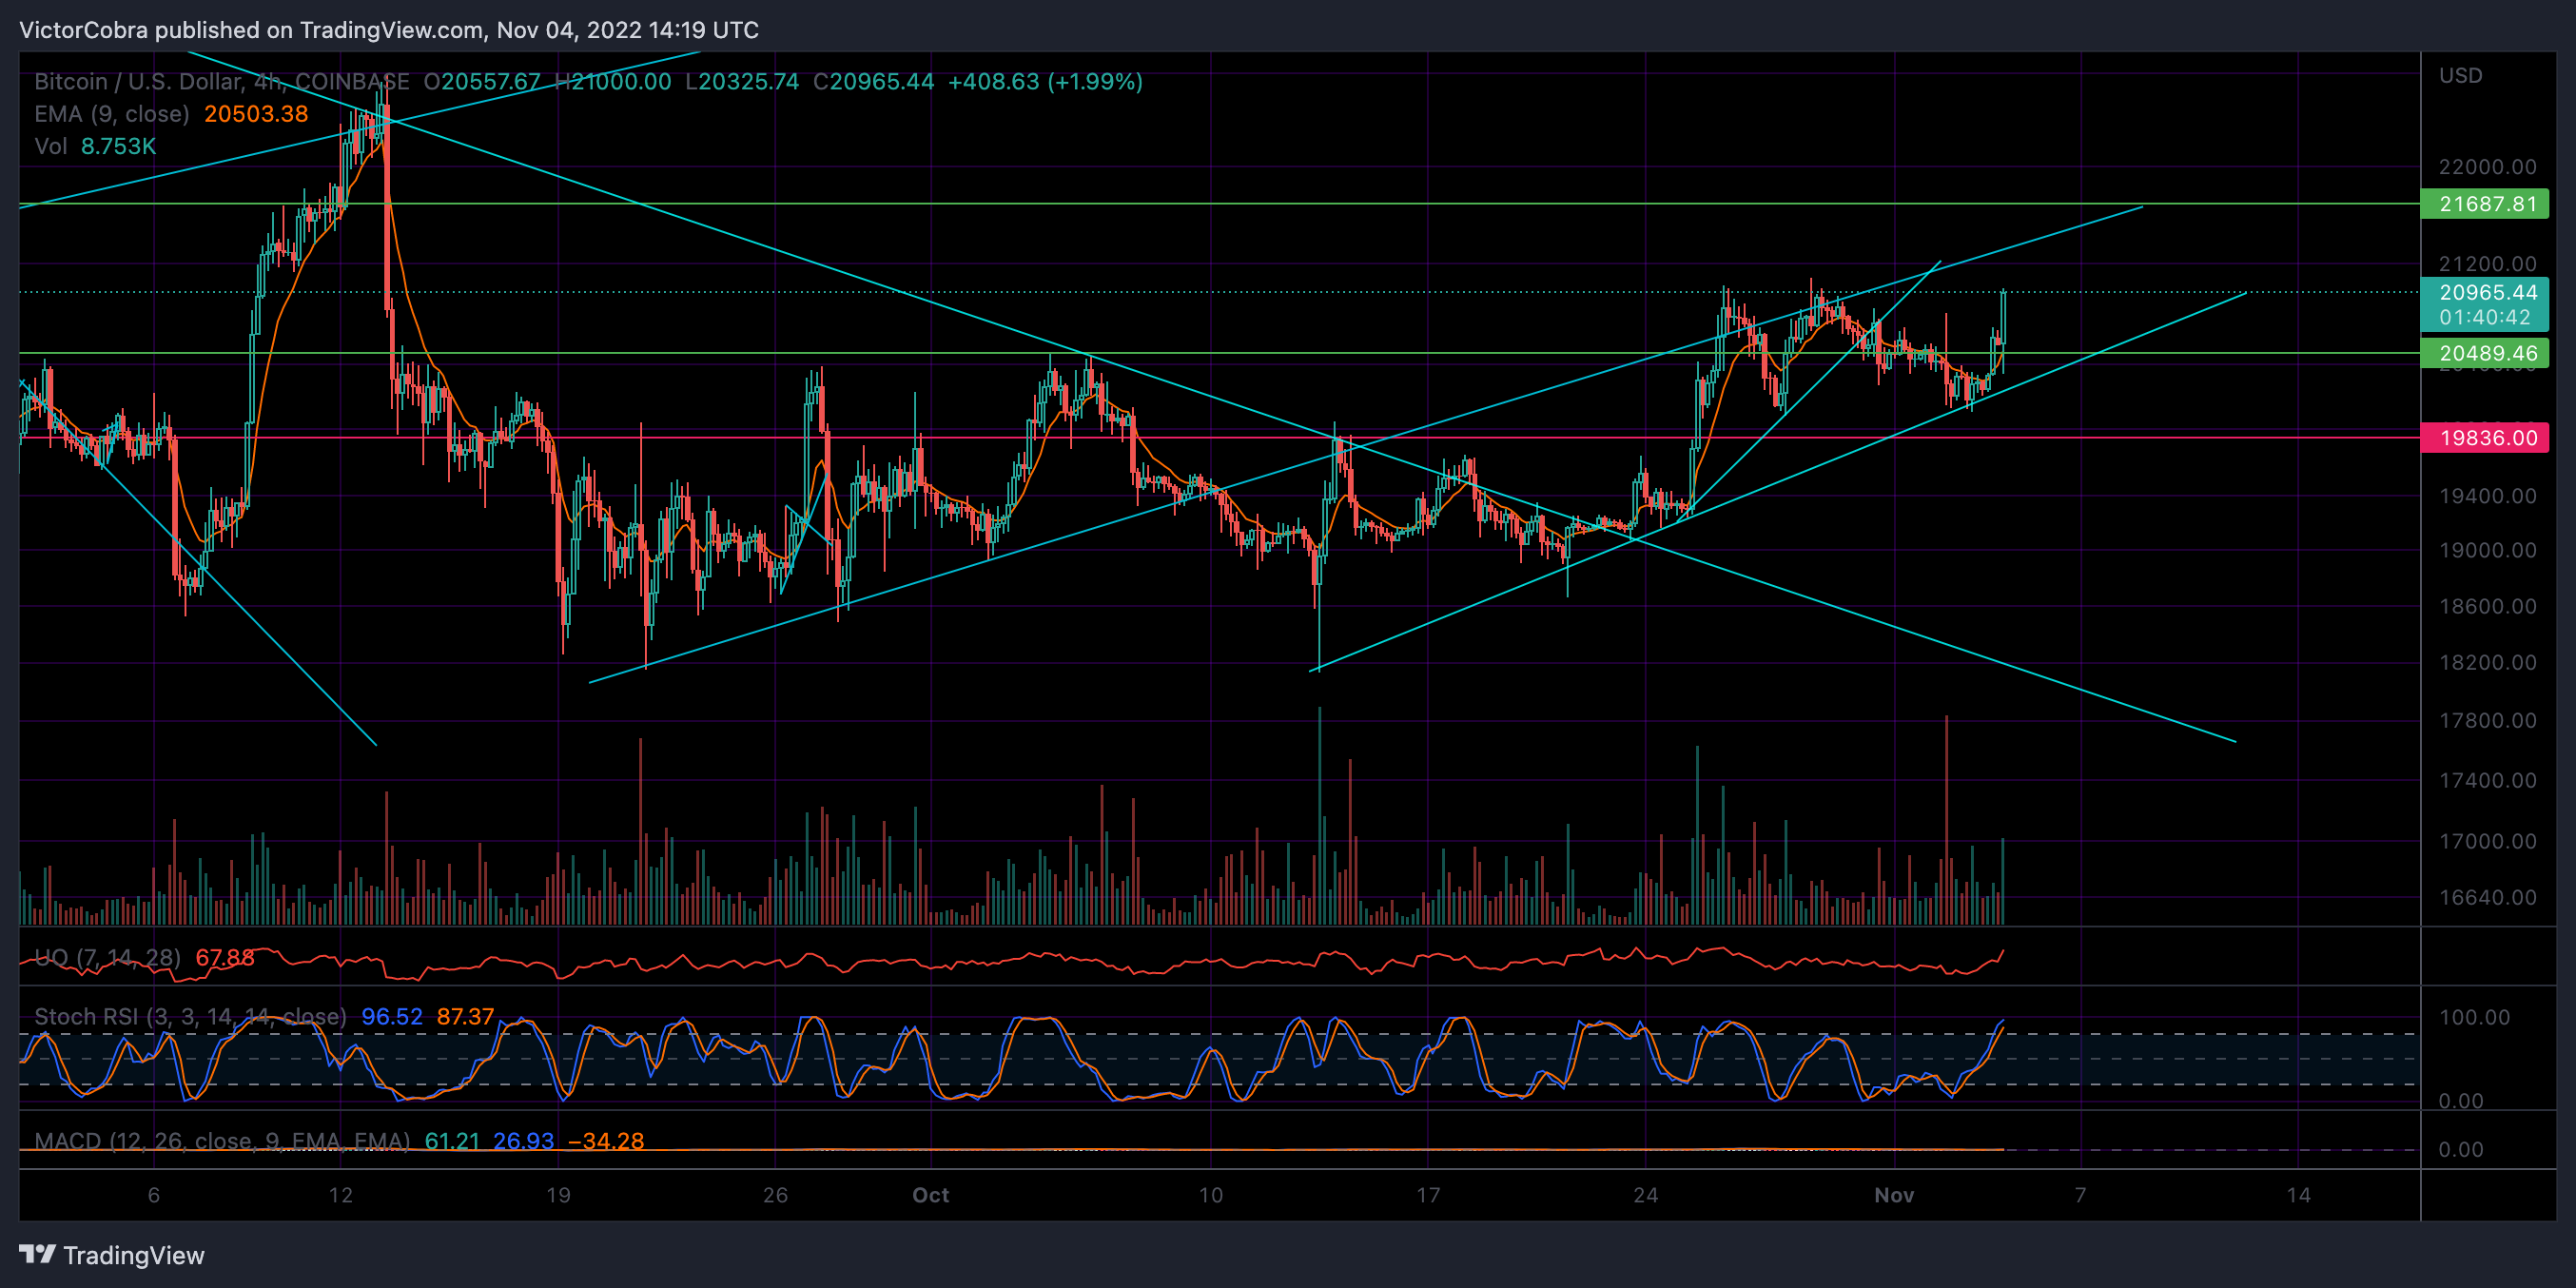Click the 22000.00 price axis label
This screenshot has width=2576, height=1288.
pos(2487,167)
